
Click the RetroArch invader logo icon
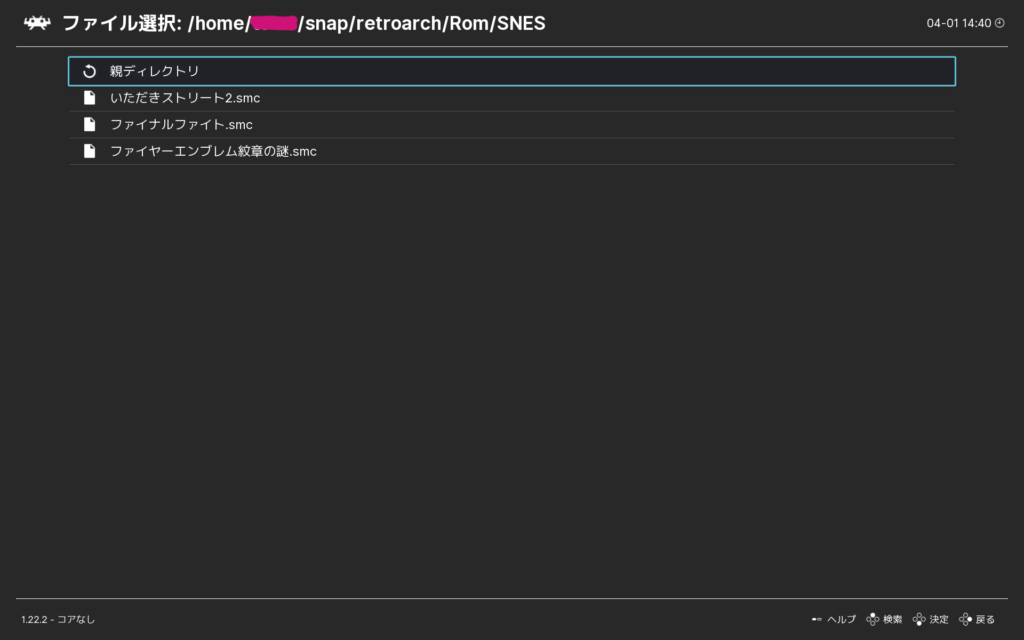pos(37,22)
